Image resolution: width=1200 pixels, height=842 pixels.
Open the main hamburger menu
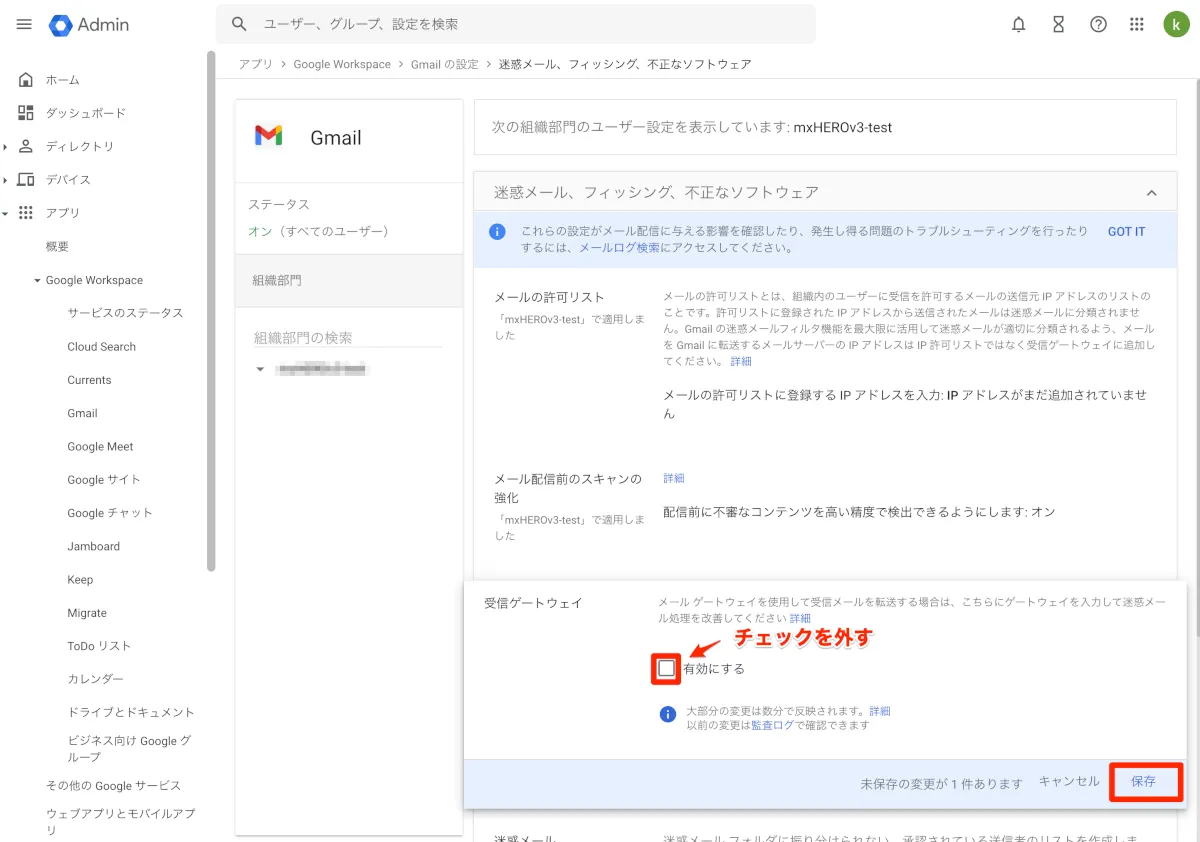tap(24, 24)
